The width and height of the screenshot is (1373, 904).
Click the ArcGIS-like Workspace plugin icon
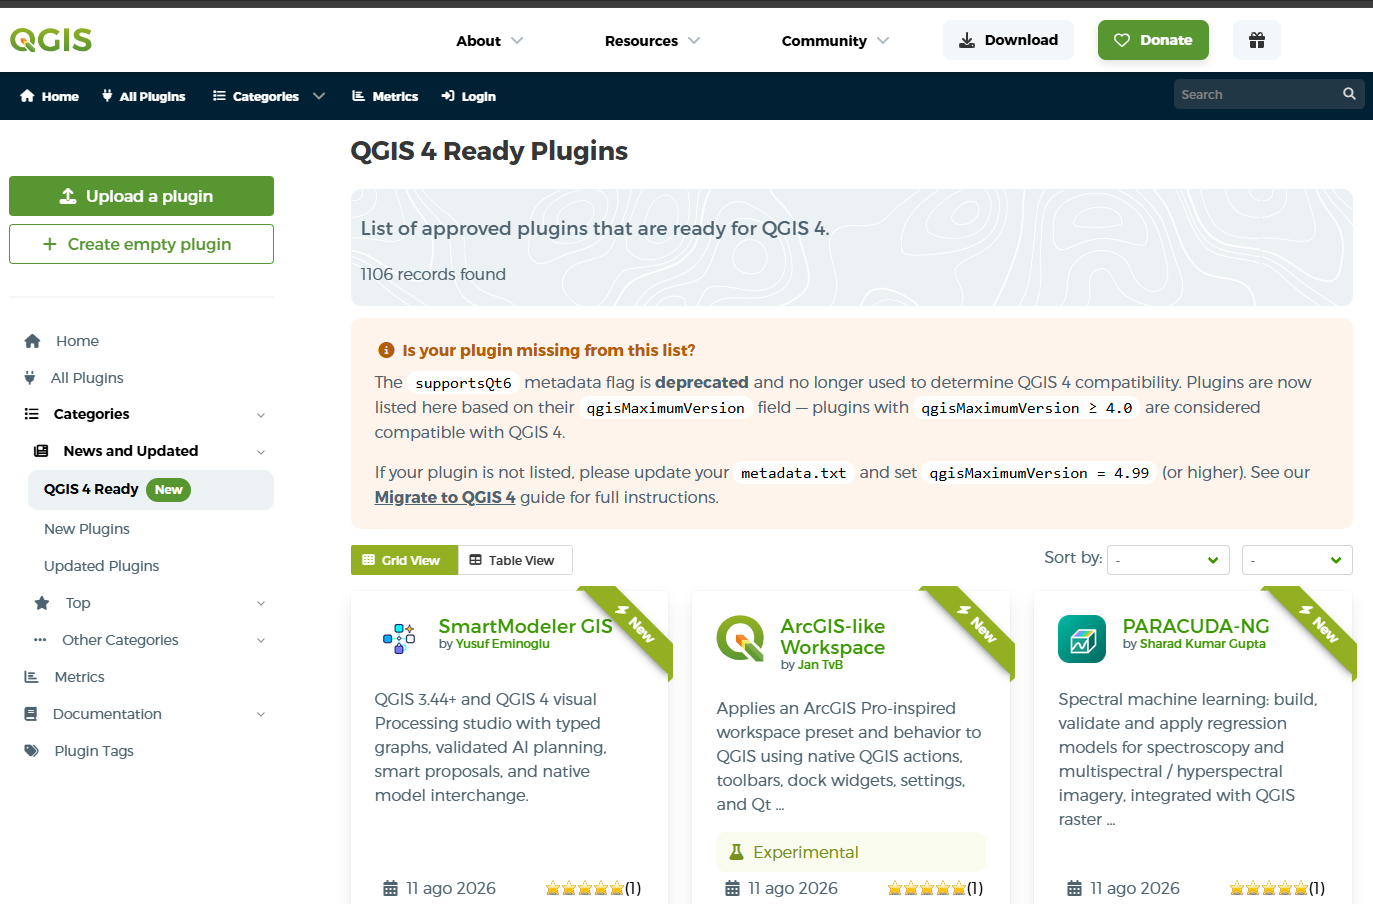741,638
